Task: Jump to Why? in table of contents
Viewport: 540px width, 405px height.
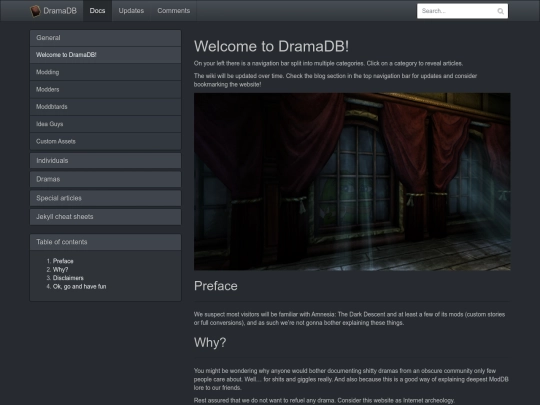Action: 60,270
